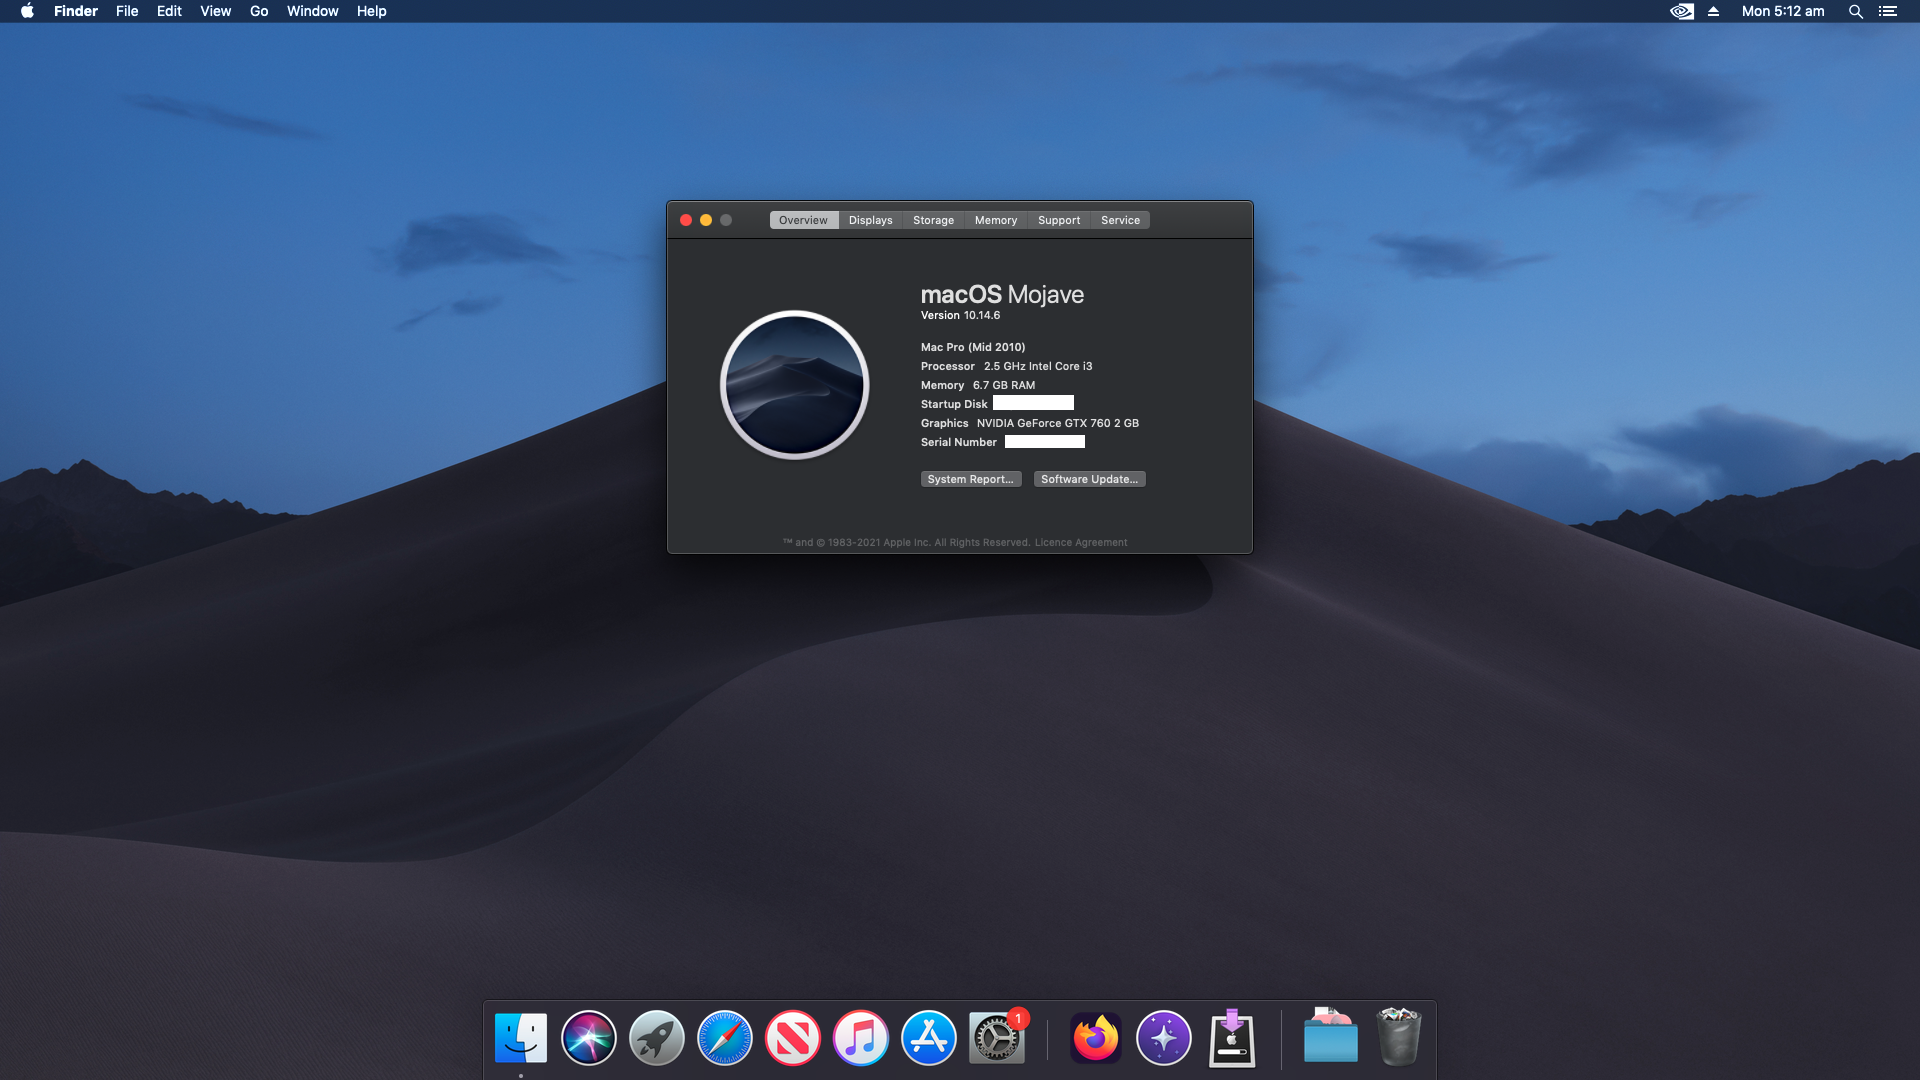This screenshot has width=1920, height=1080.
Task: Launch Firefox from the dock
Action: pyautogui.click(x=1096, y=1038)
